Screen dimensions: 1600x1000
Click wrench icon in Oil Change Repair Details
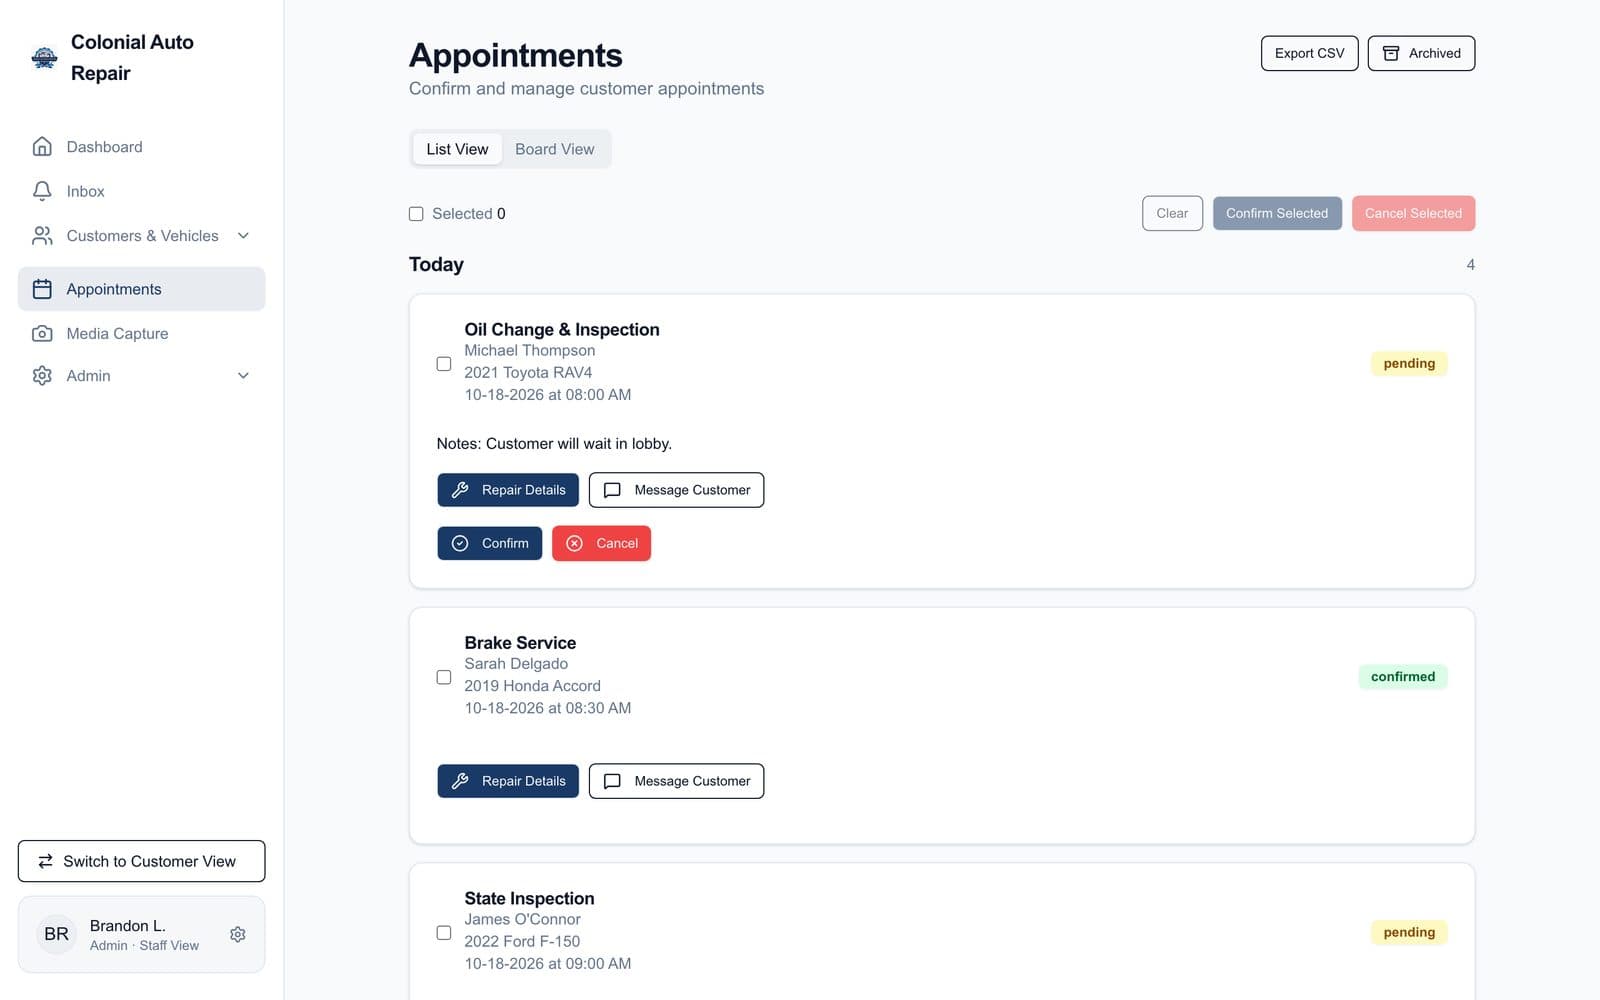(460, 490)
